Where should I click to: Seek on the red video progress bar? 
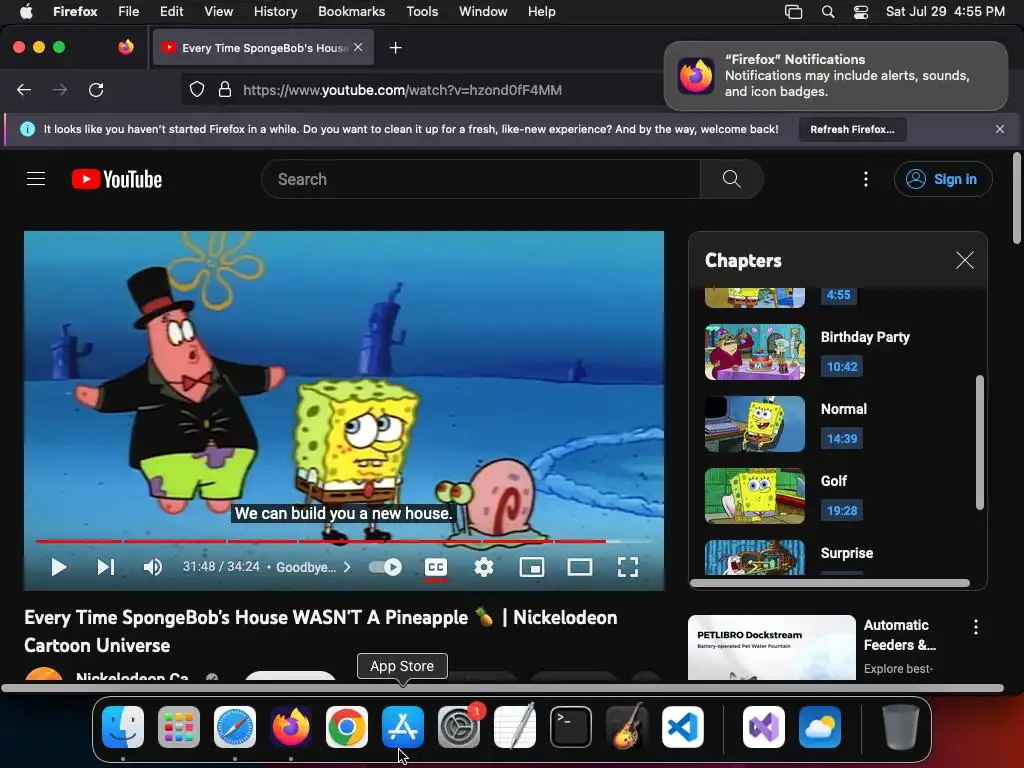tap(321, 541)
